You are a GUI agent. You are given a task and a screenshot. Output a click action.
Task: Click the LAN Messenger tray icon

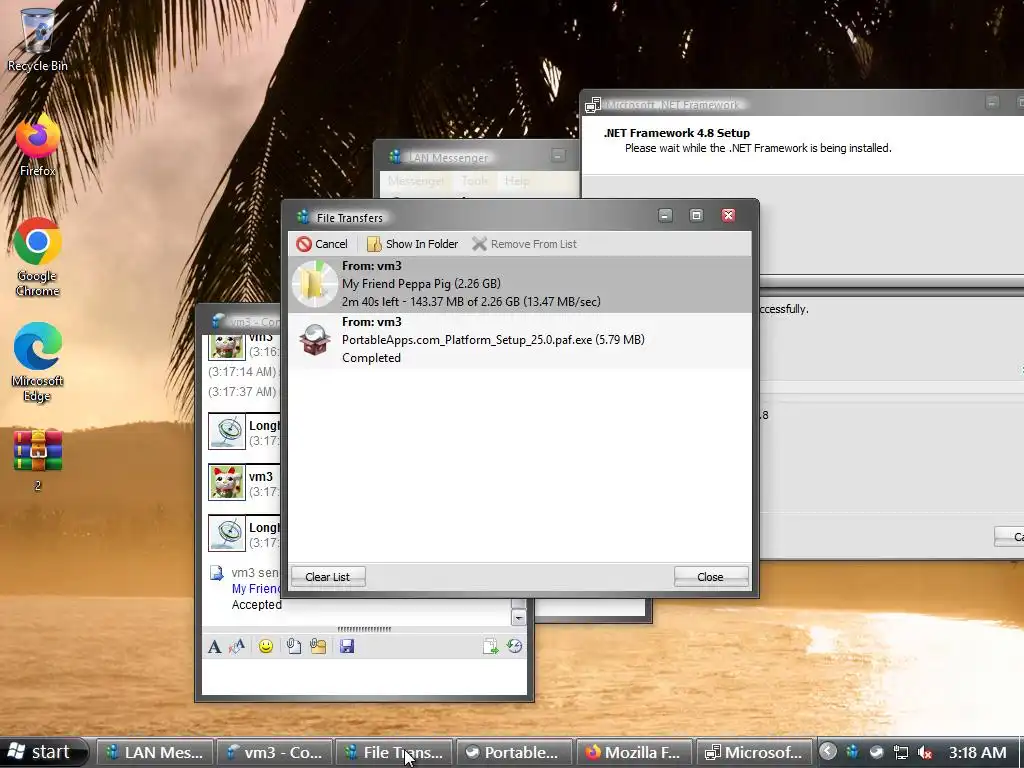(x=852, y=752)
